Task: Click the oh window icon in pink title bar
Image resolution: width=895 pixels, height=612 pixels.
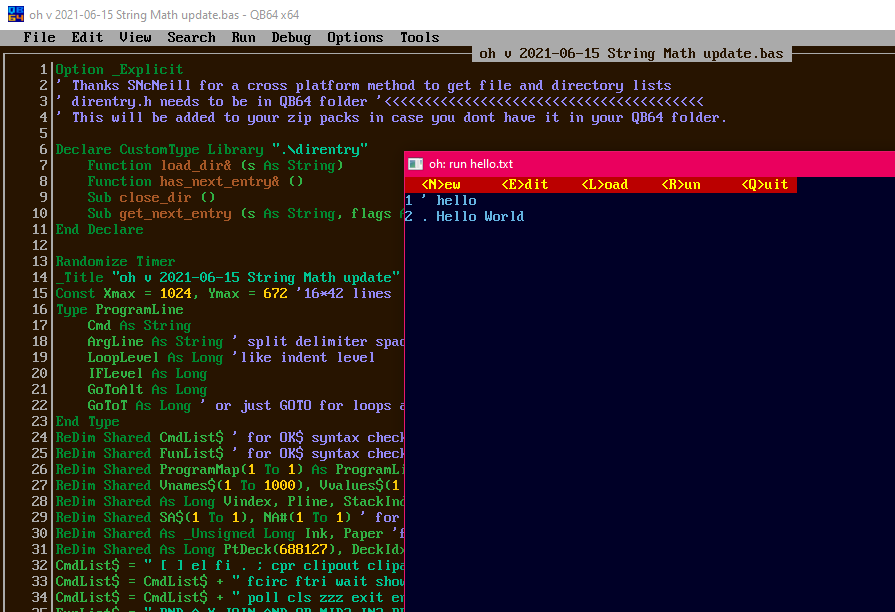Action: coord(416,164)
